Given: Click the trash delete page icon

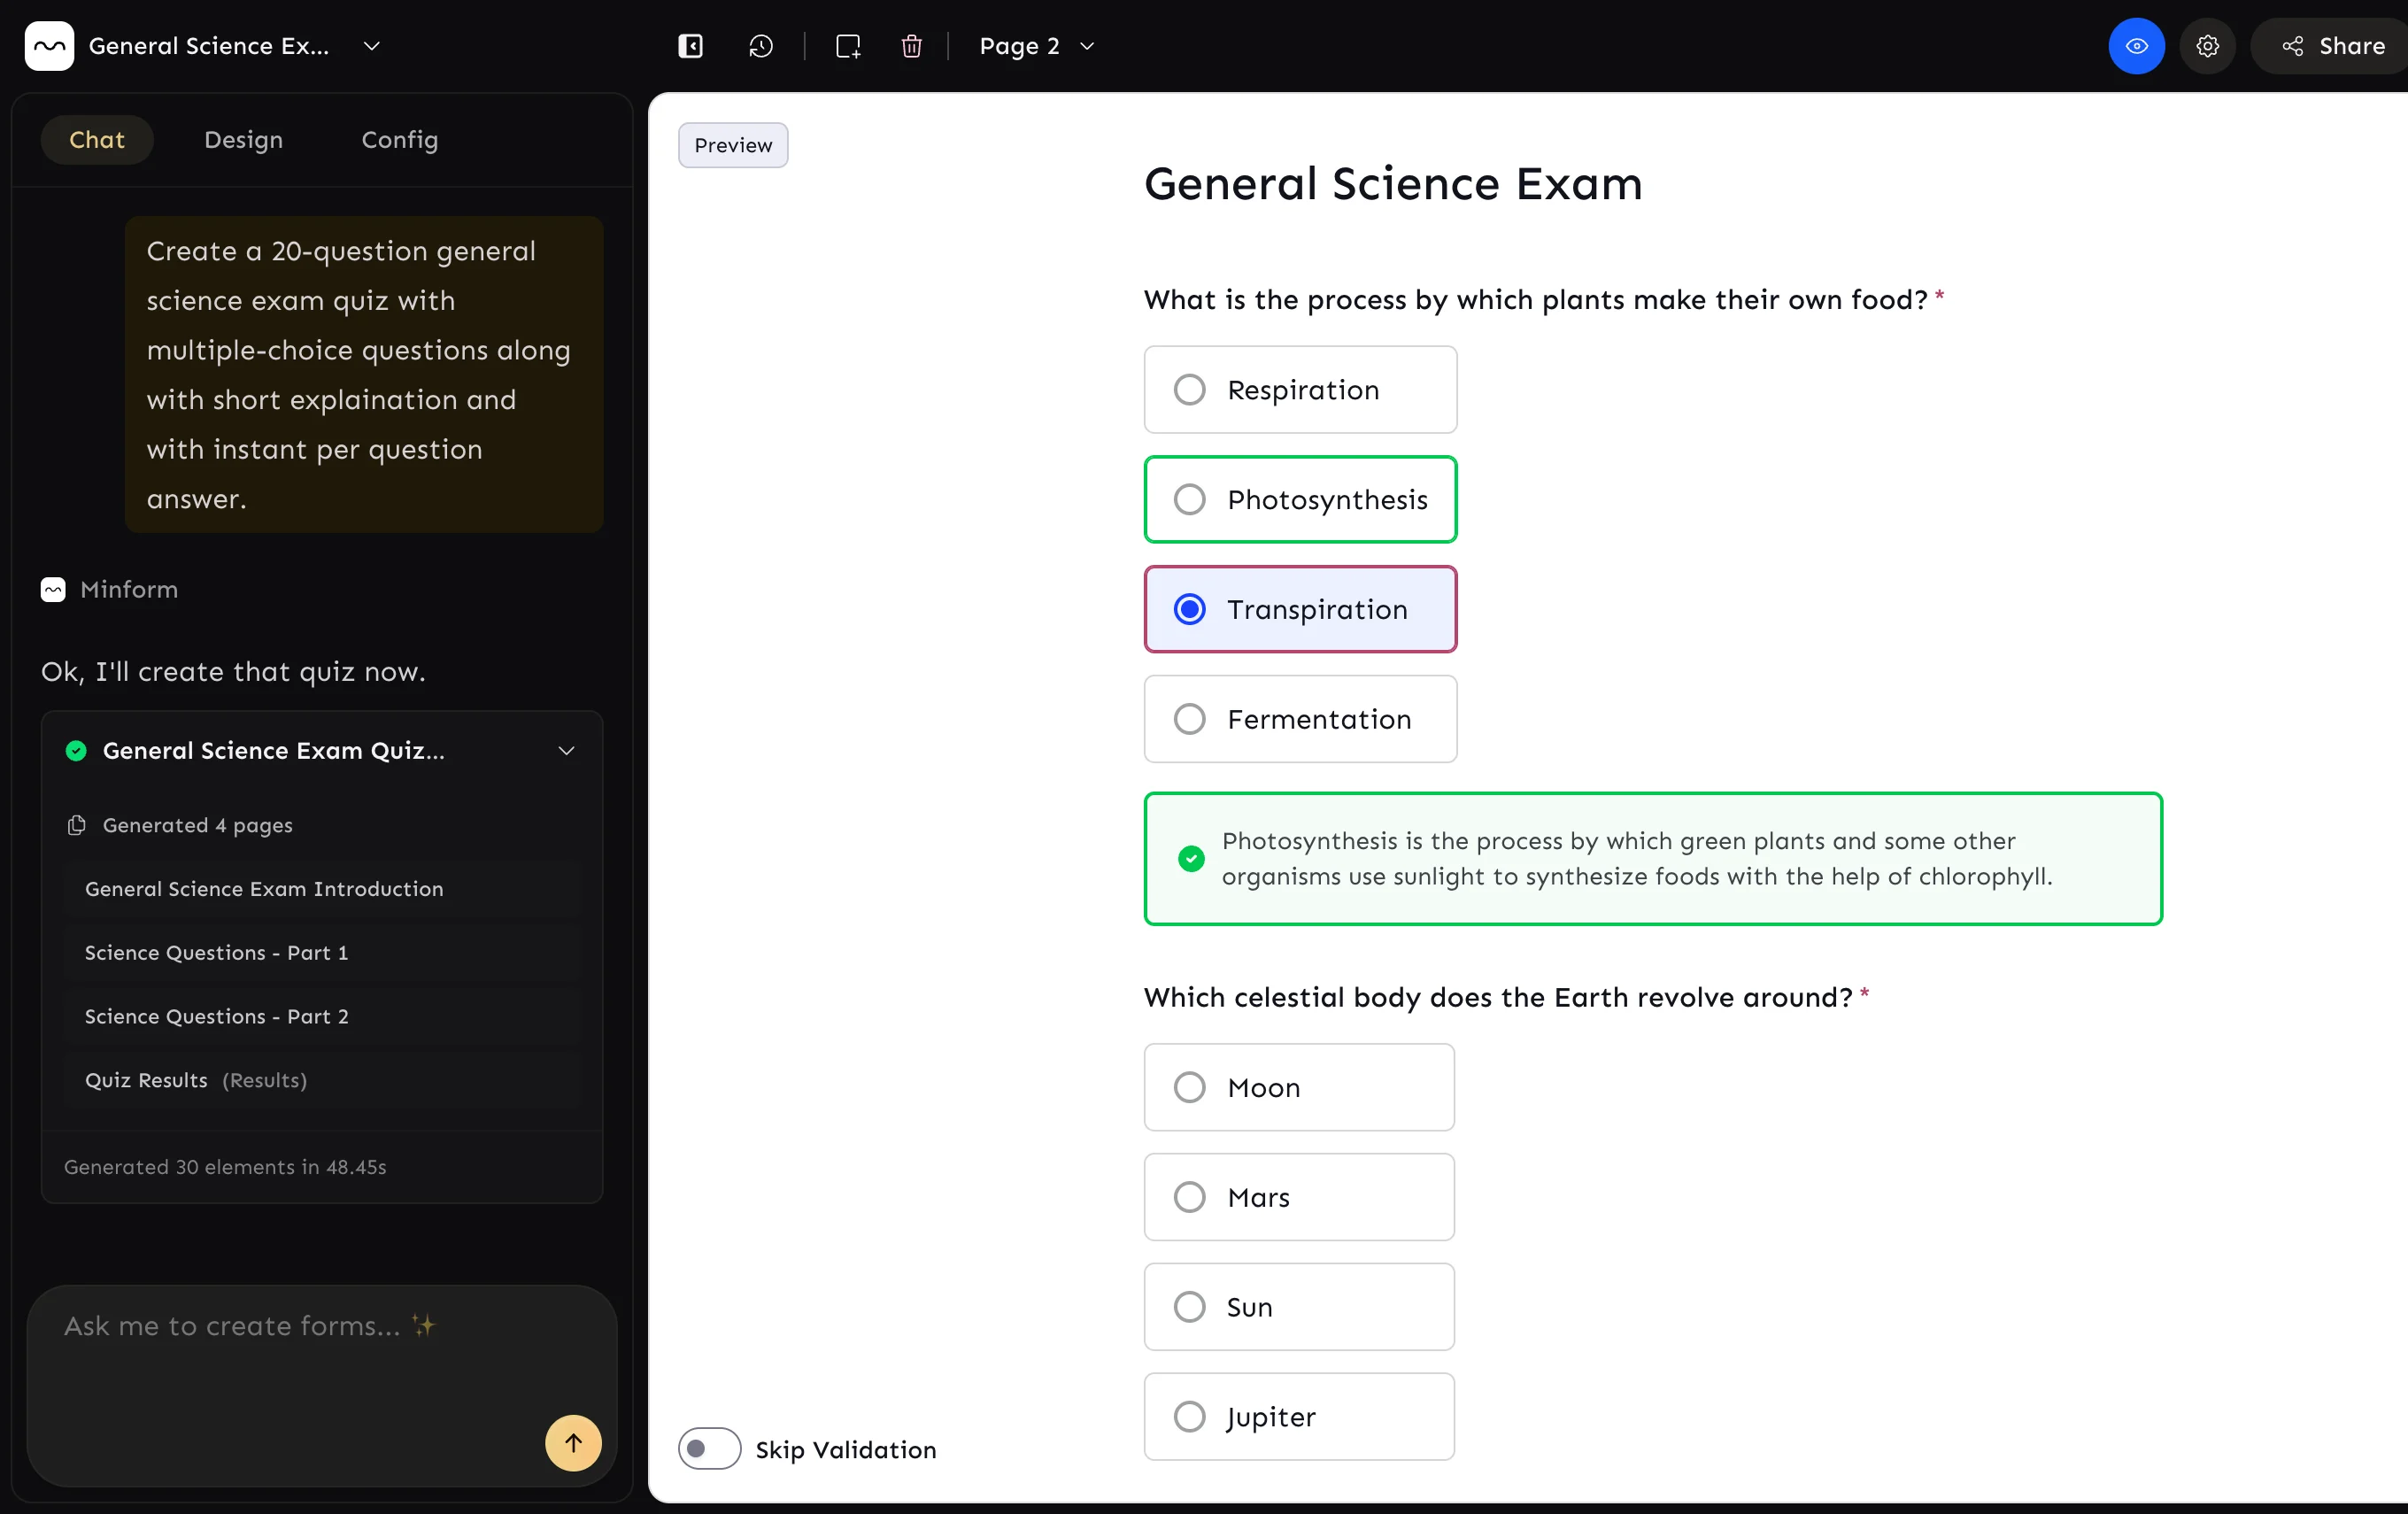Looking at the screenshot, I should 911,46.
